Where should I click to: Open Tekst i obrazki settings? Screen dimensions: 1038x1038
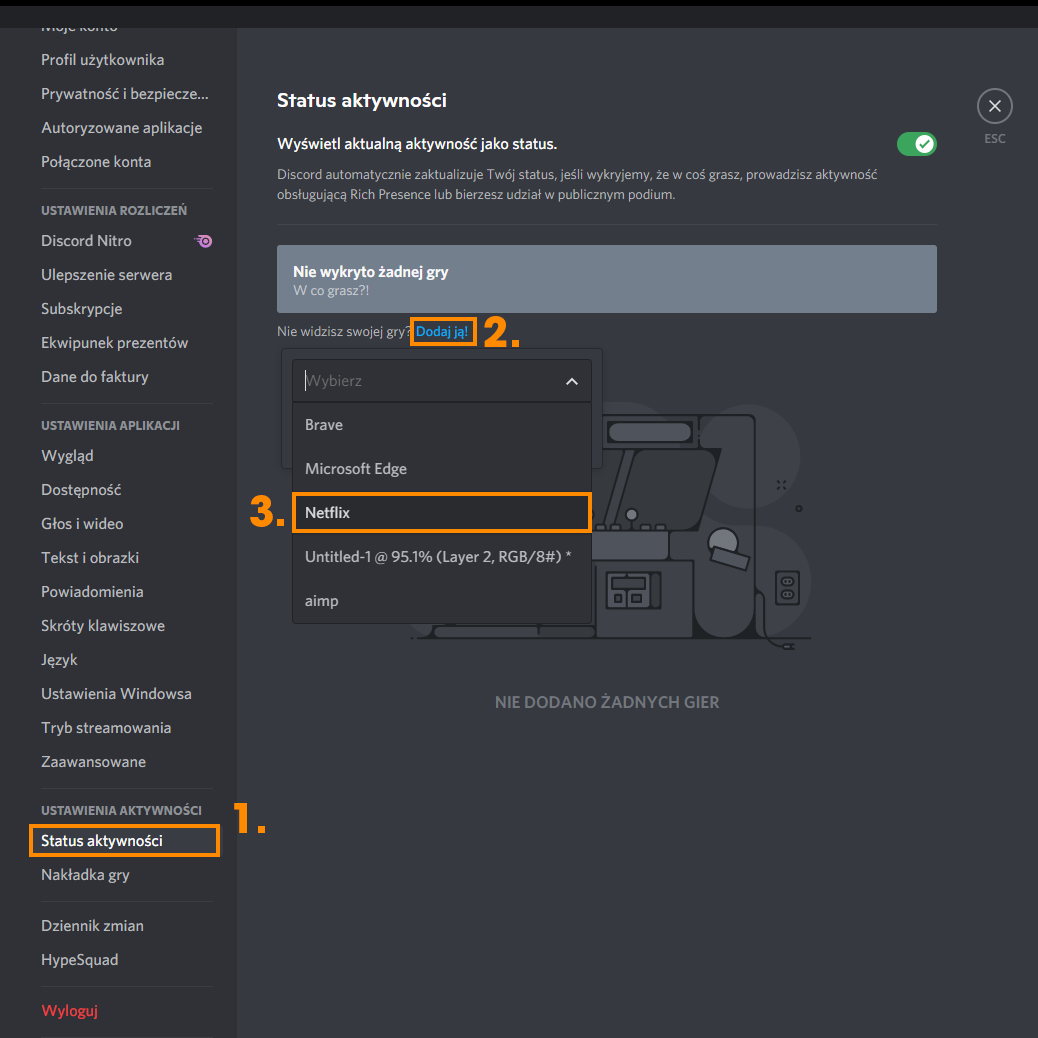(x=90, y=558)
